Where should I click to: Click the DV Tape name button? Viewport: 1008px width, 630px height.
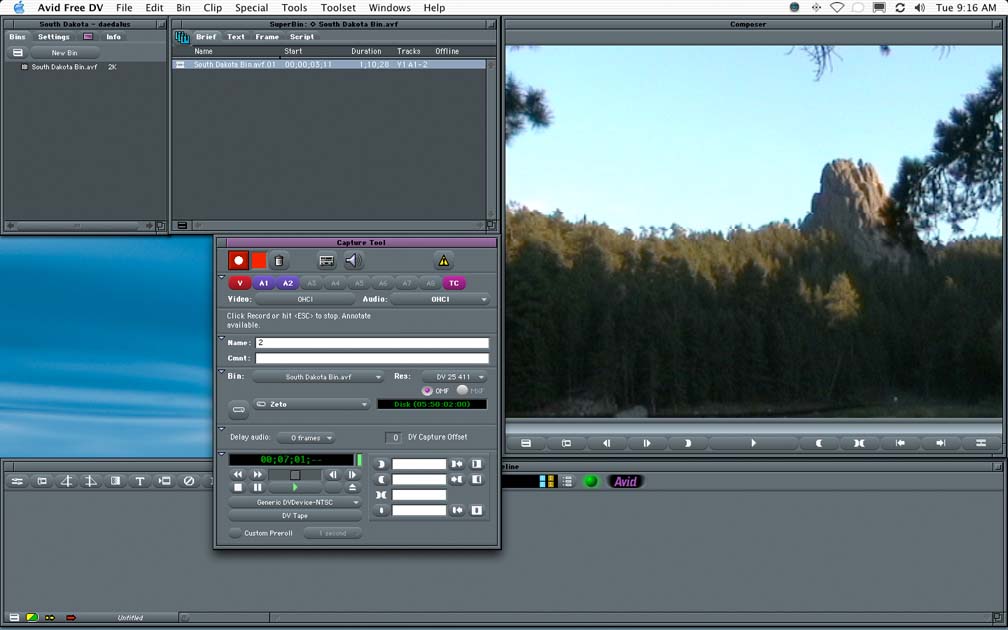[x=295, y=516]
